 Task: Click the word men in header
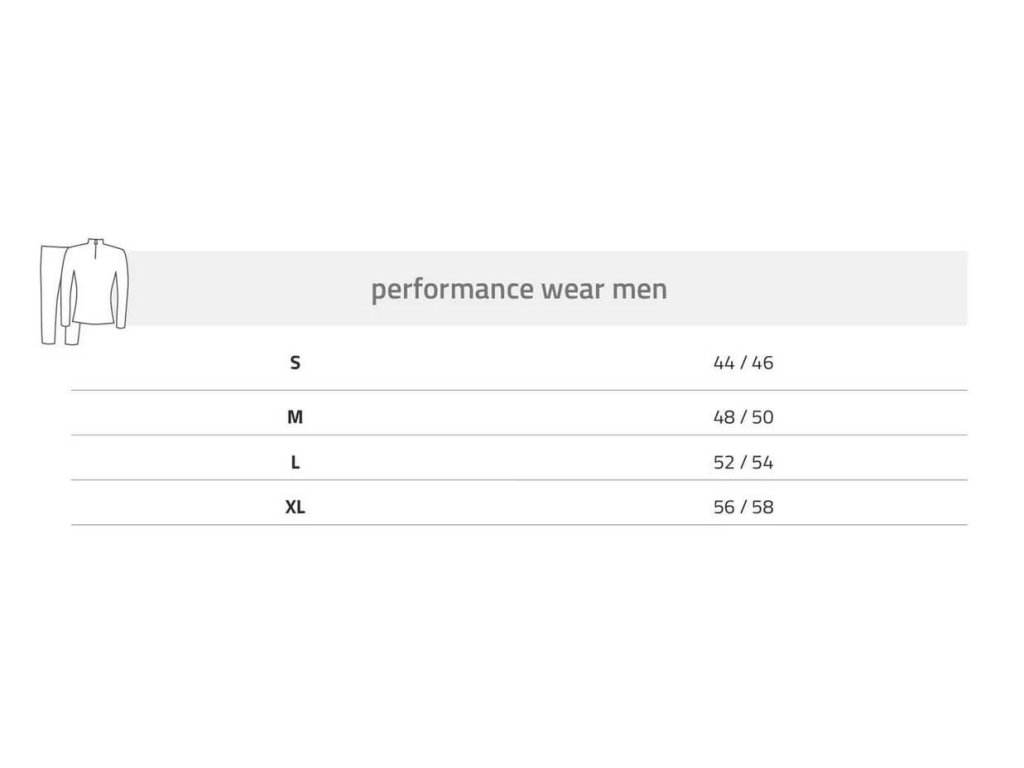[x=639, y=290]
